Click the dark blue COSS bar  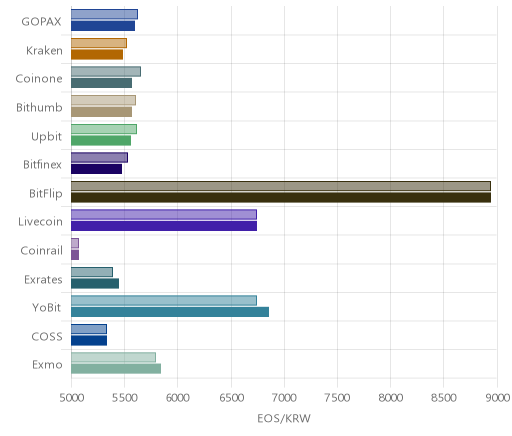89,341
